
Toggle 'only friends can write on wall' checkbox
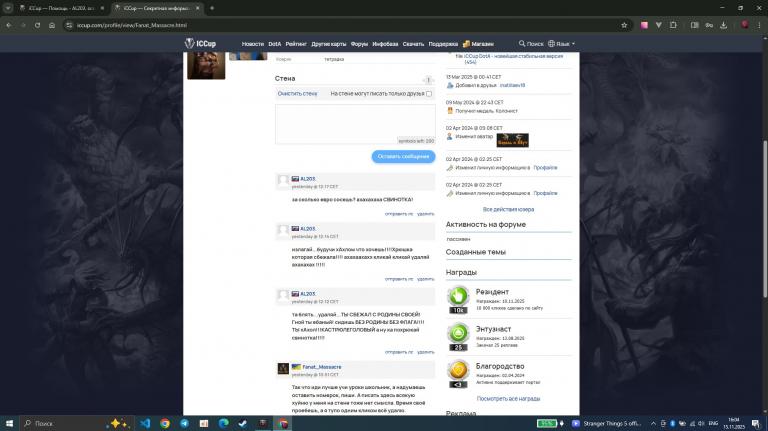coord(429,94)
